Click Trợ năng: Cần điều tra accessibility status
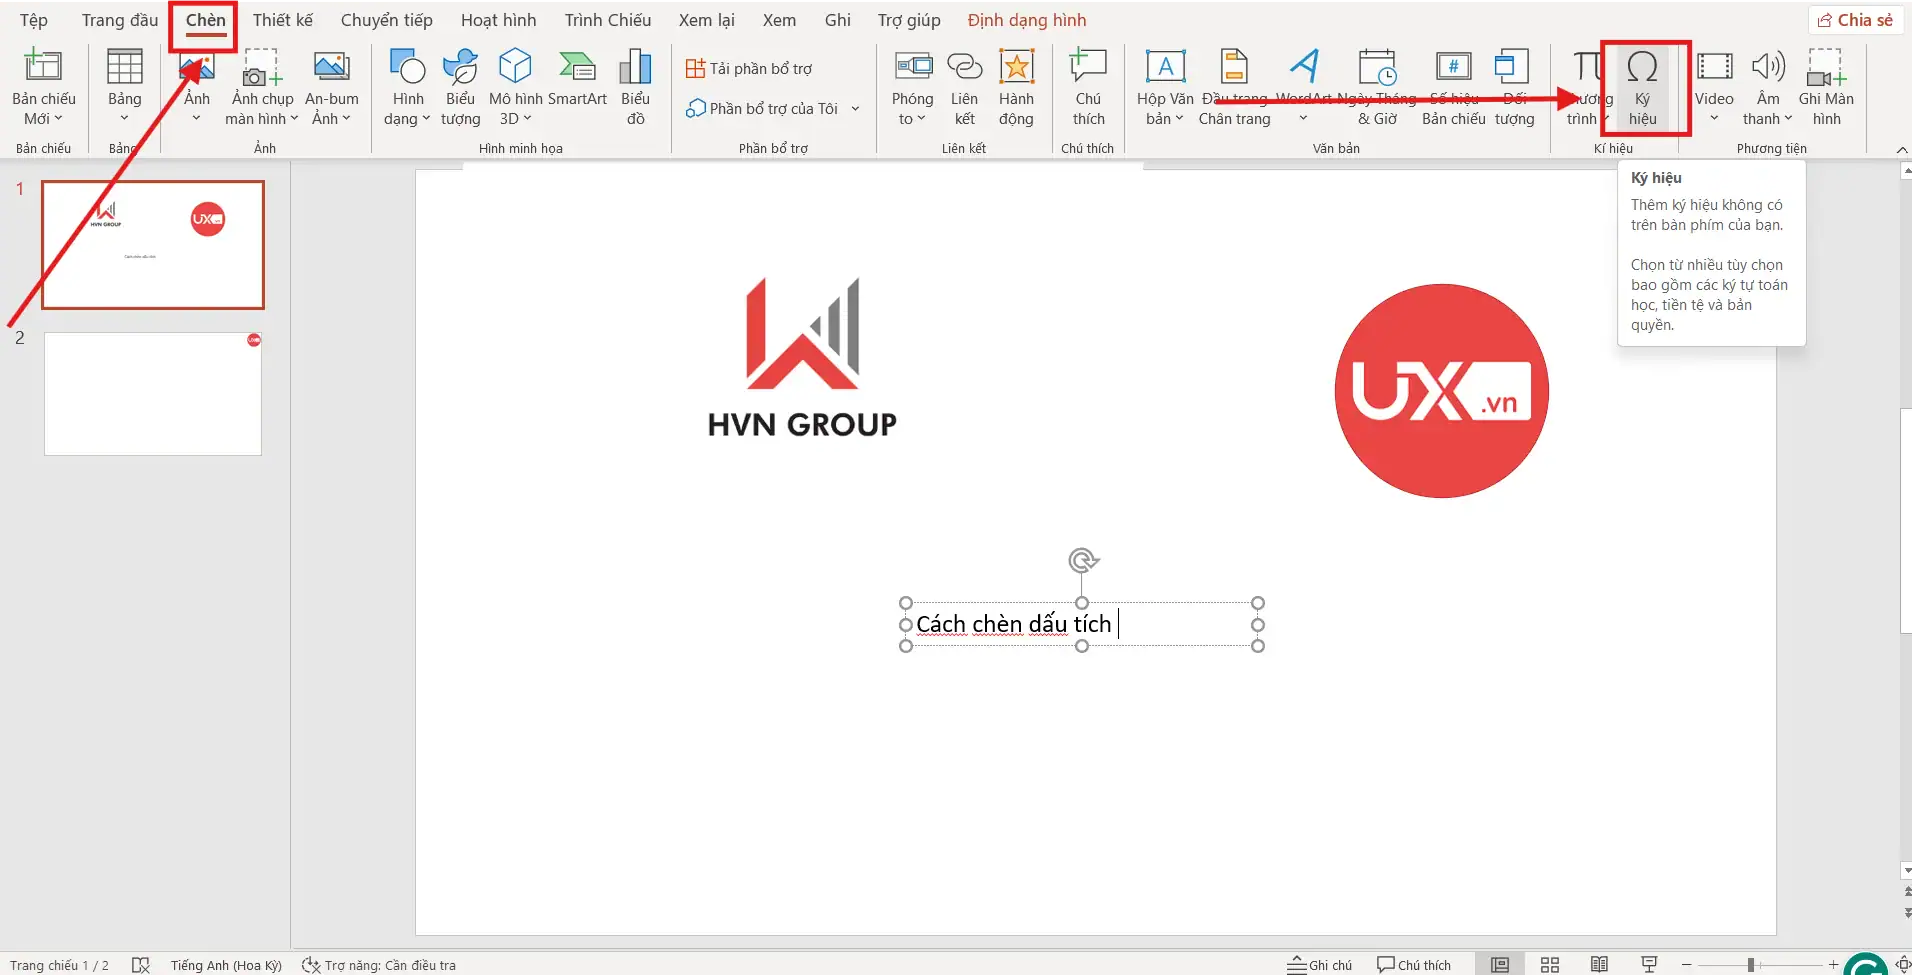Viewport: 1912px width, 975px height. tap(379, 965)
